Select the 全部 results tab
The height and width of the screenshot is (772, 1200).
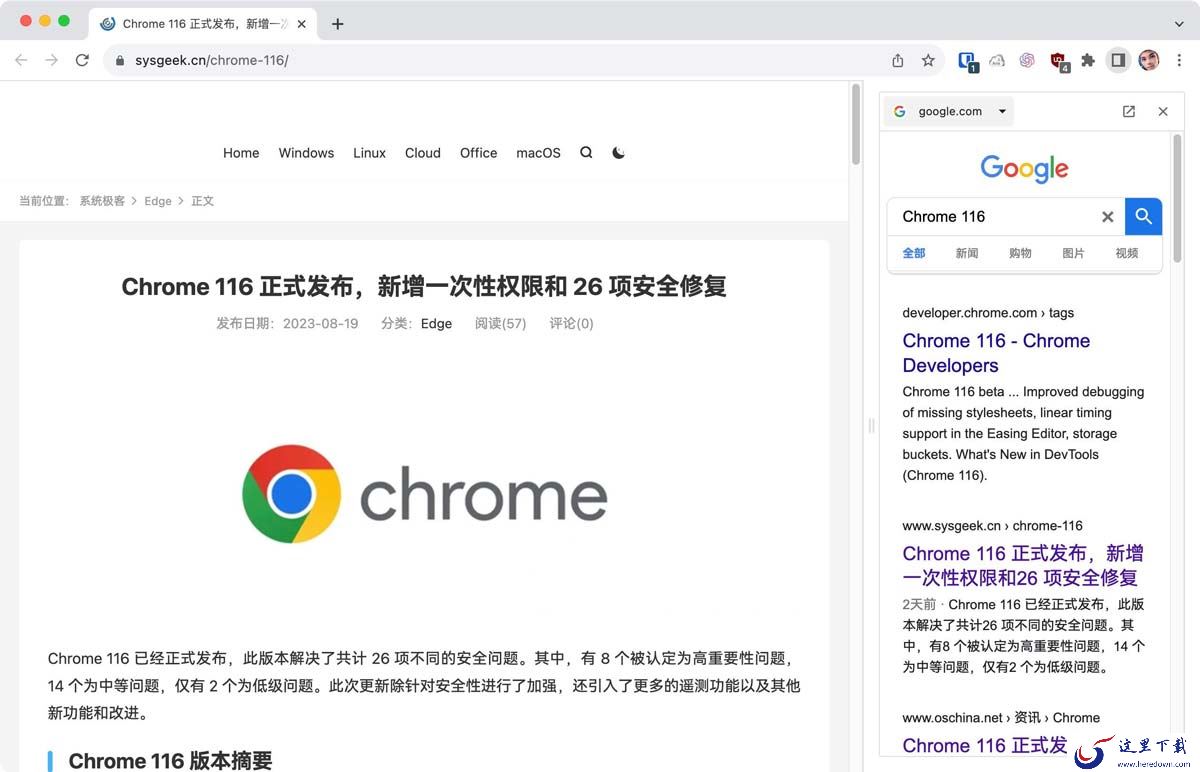(x=914, y=253)
